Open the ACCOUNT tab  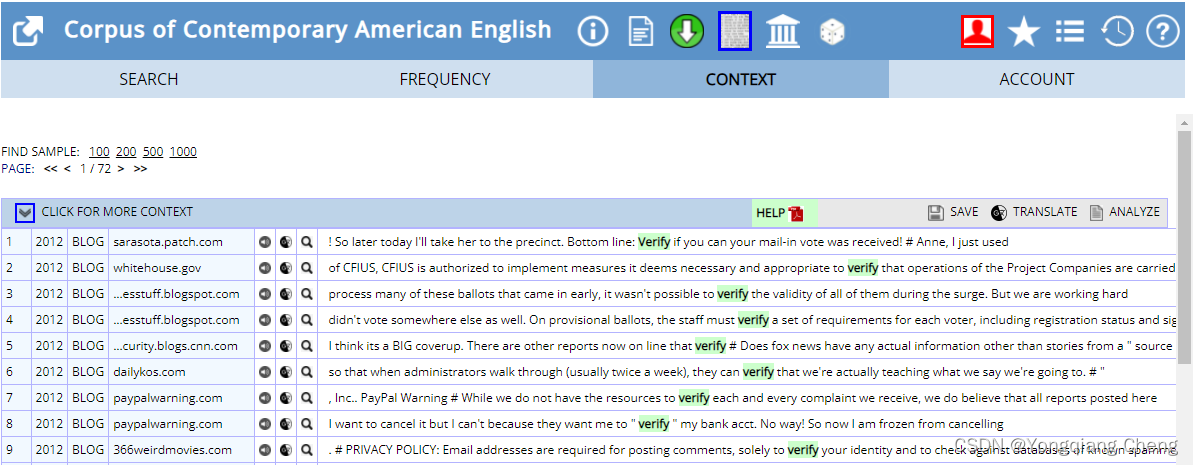pos(1036,79)
